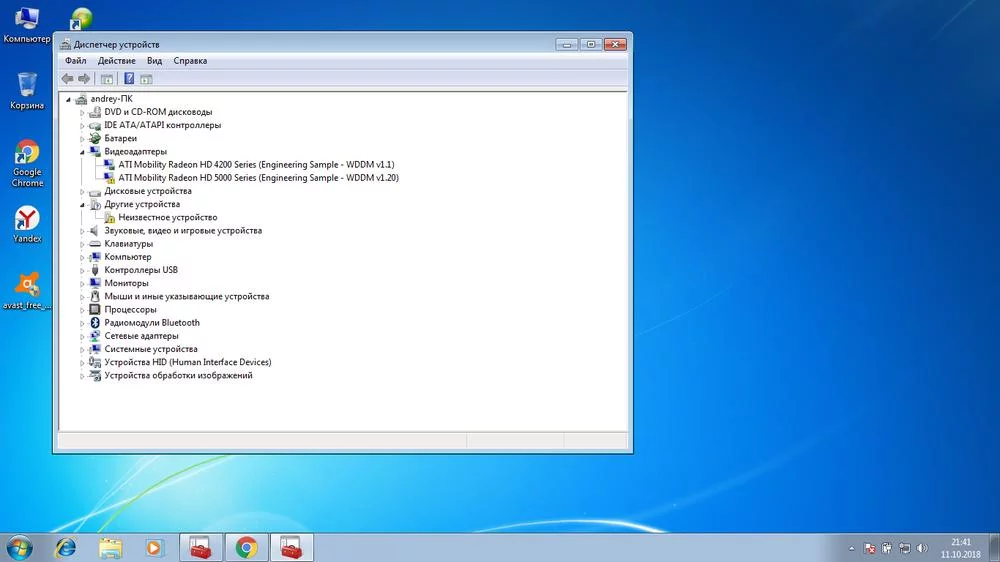Collapse the Видеоадаптеры branch

click(82, 152)
